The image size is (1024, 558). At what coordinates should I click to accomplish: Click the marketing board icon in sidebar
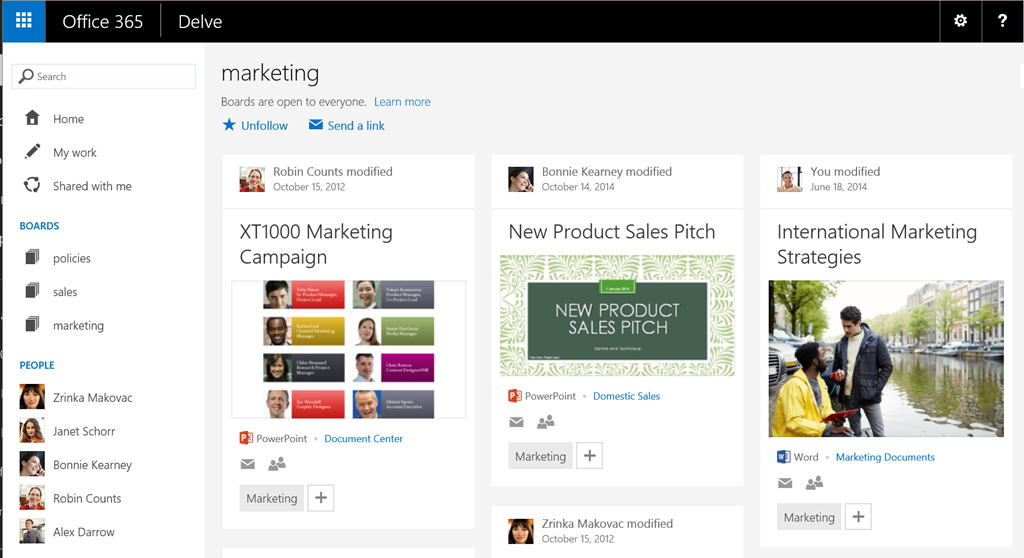tap(32, 324)
